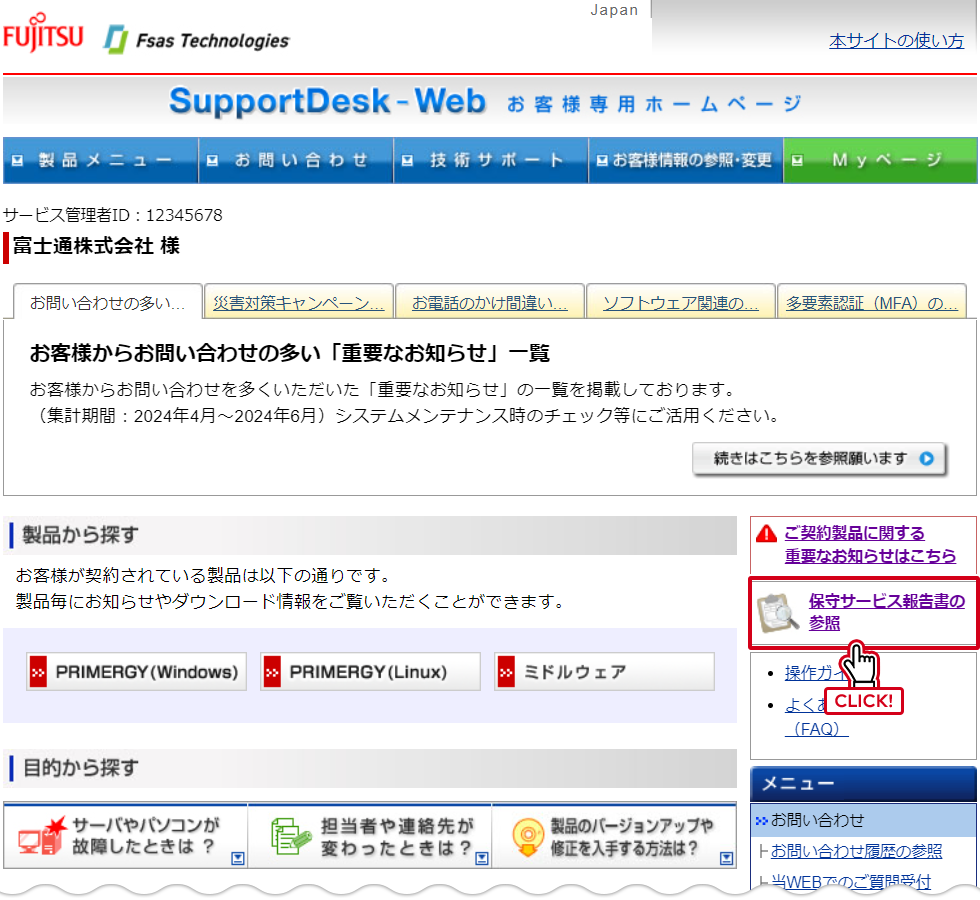Click the broken computer icon
The image size is (980, 900).
(x=42, y=836)
